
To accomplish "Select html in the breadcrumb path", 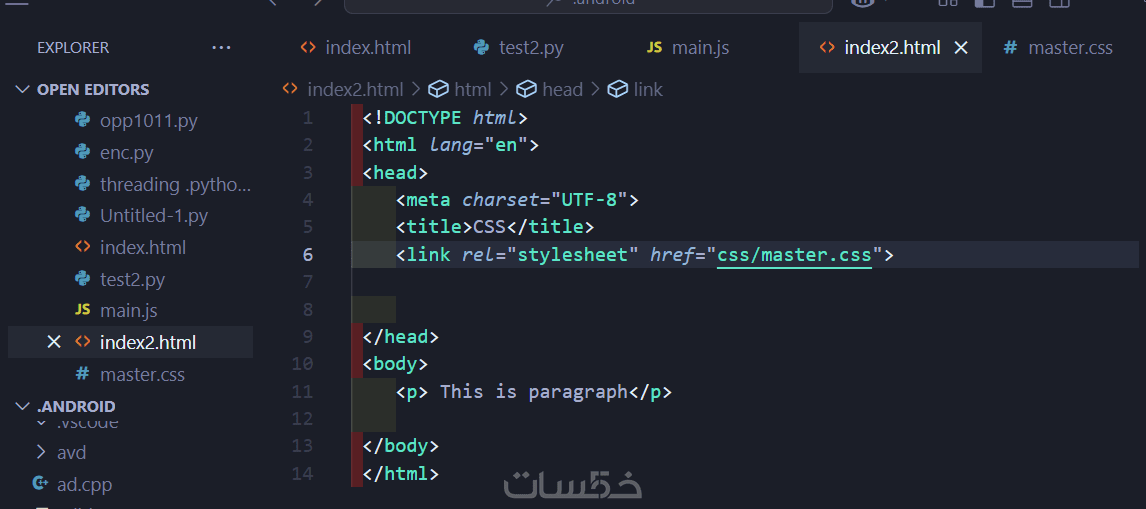I will click(473, 90).
